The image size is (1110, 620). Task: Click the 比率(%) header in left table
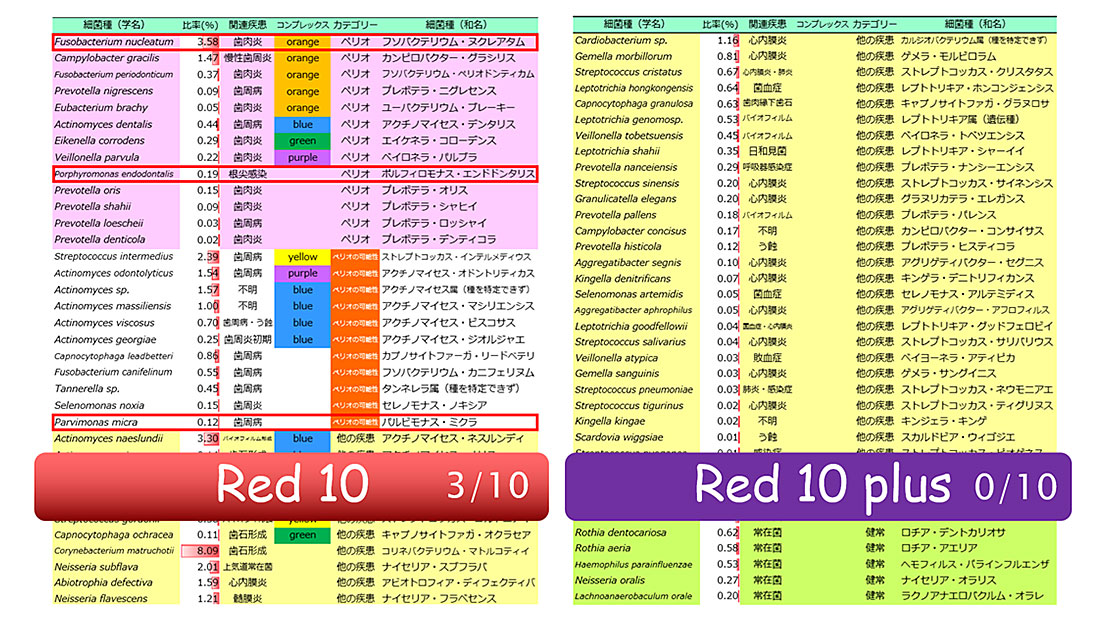tap(200, 25)
